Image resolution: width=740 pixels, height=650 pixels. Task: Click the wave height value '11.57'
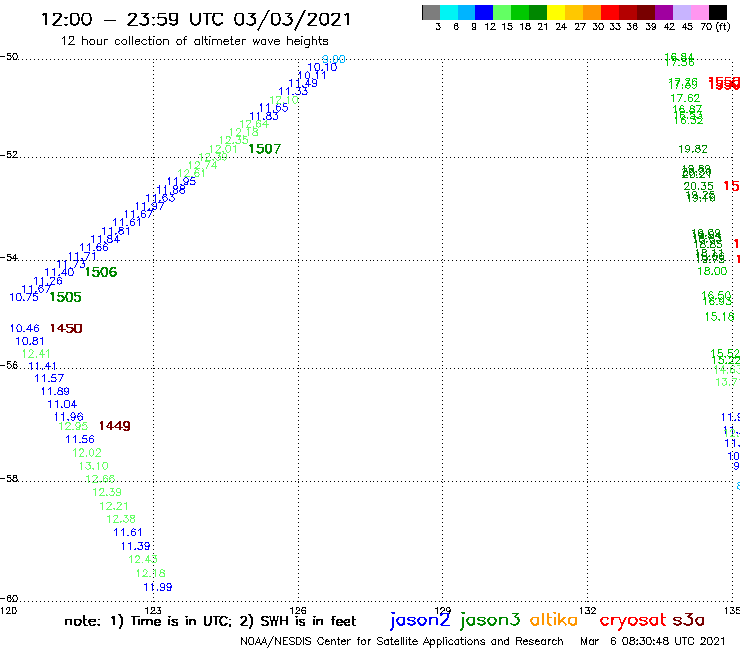pos(49,378)
